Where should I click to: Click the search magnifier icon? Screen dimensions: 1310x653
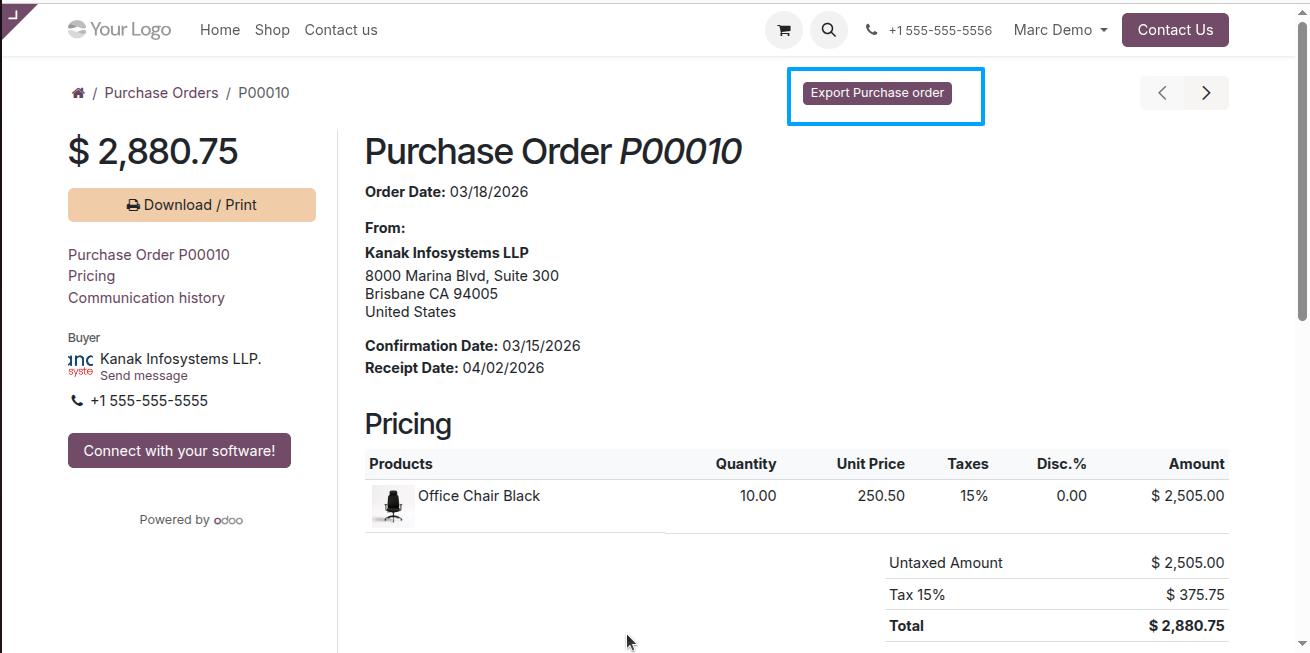[x=829, y=30]
